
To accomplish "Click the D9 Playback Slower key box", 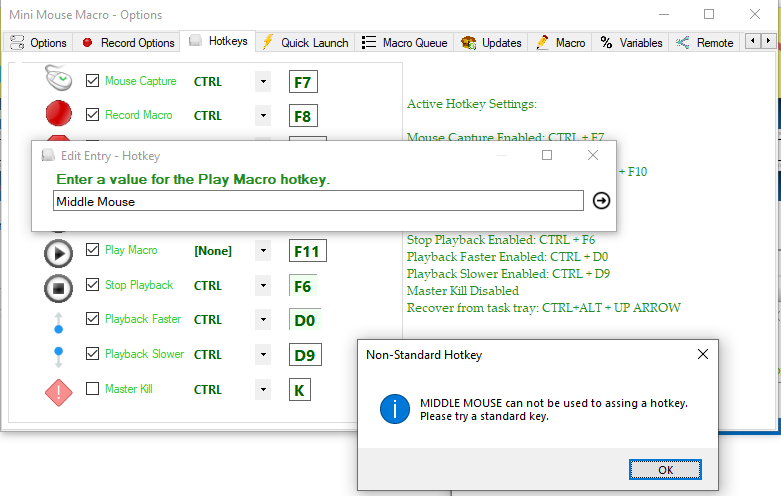I will click(x=305, y=355).
